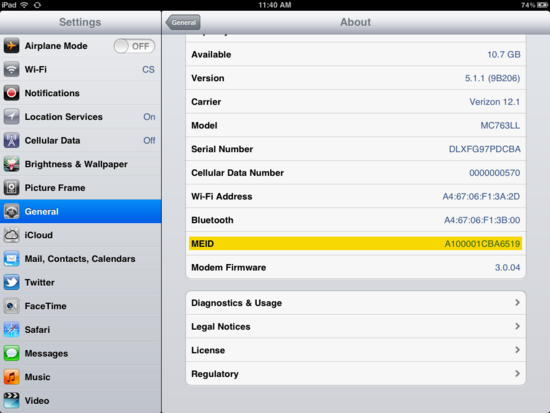
Task: Tap the MEID value A100001CBA6519
Action: tap(482, 244)
